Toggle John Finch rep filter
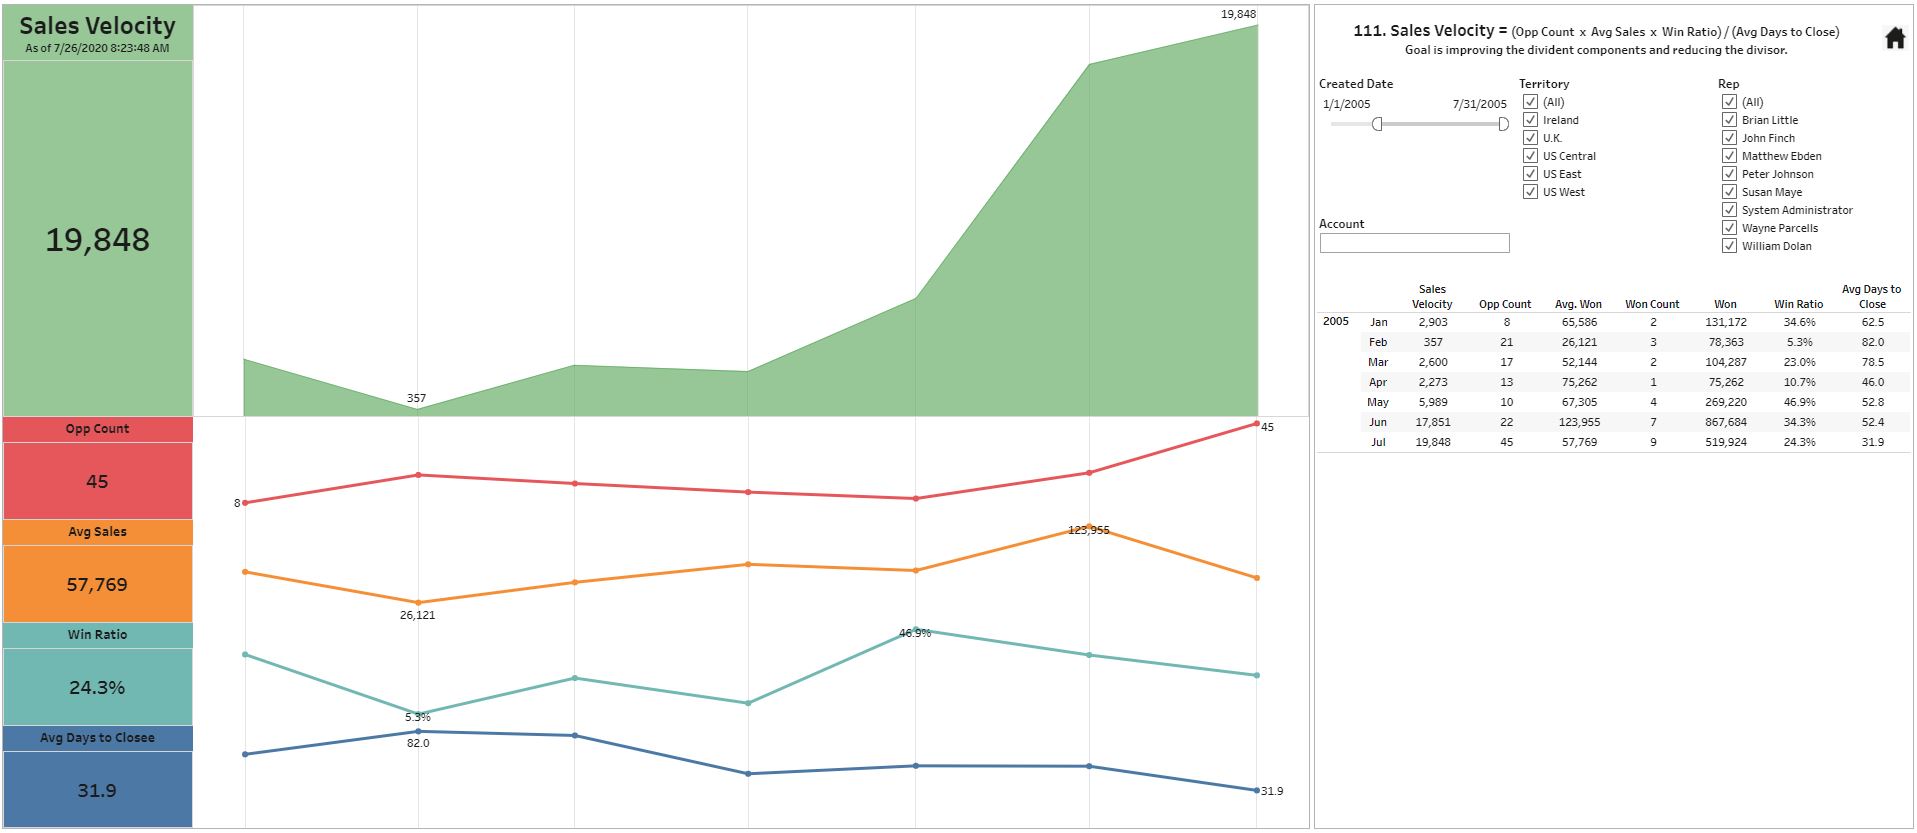 coord(1729,138)
